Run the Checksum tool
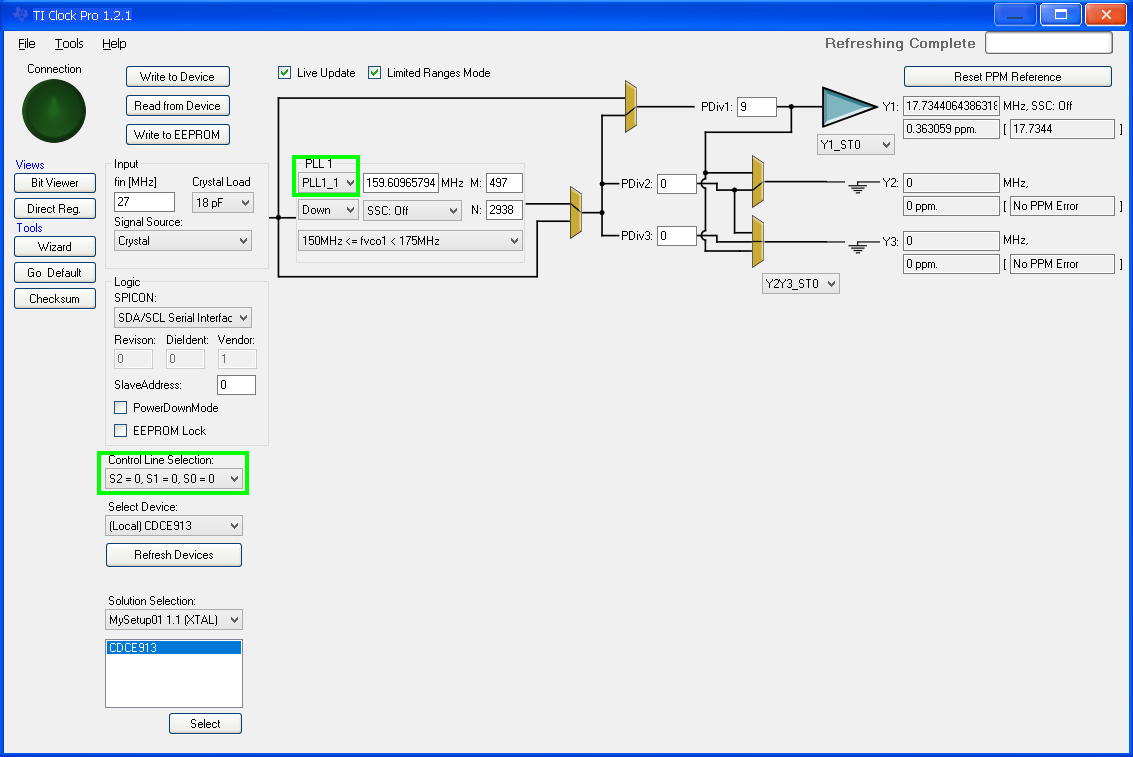Image resolution: width=1133 pixels, height=757 pixels. point(55,298)
